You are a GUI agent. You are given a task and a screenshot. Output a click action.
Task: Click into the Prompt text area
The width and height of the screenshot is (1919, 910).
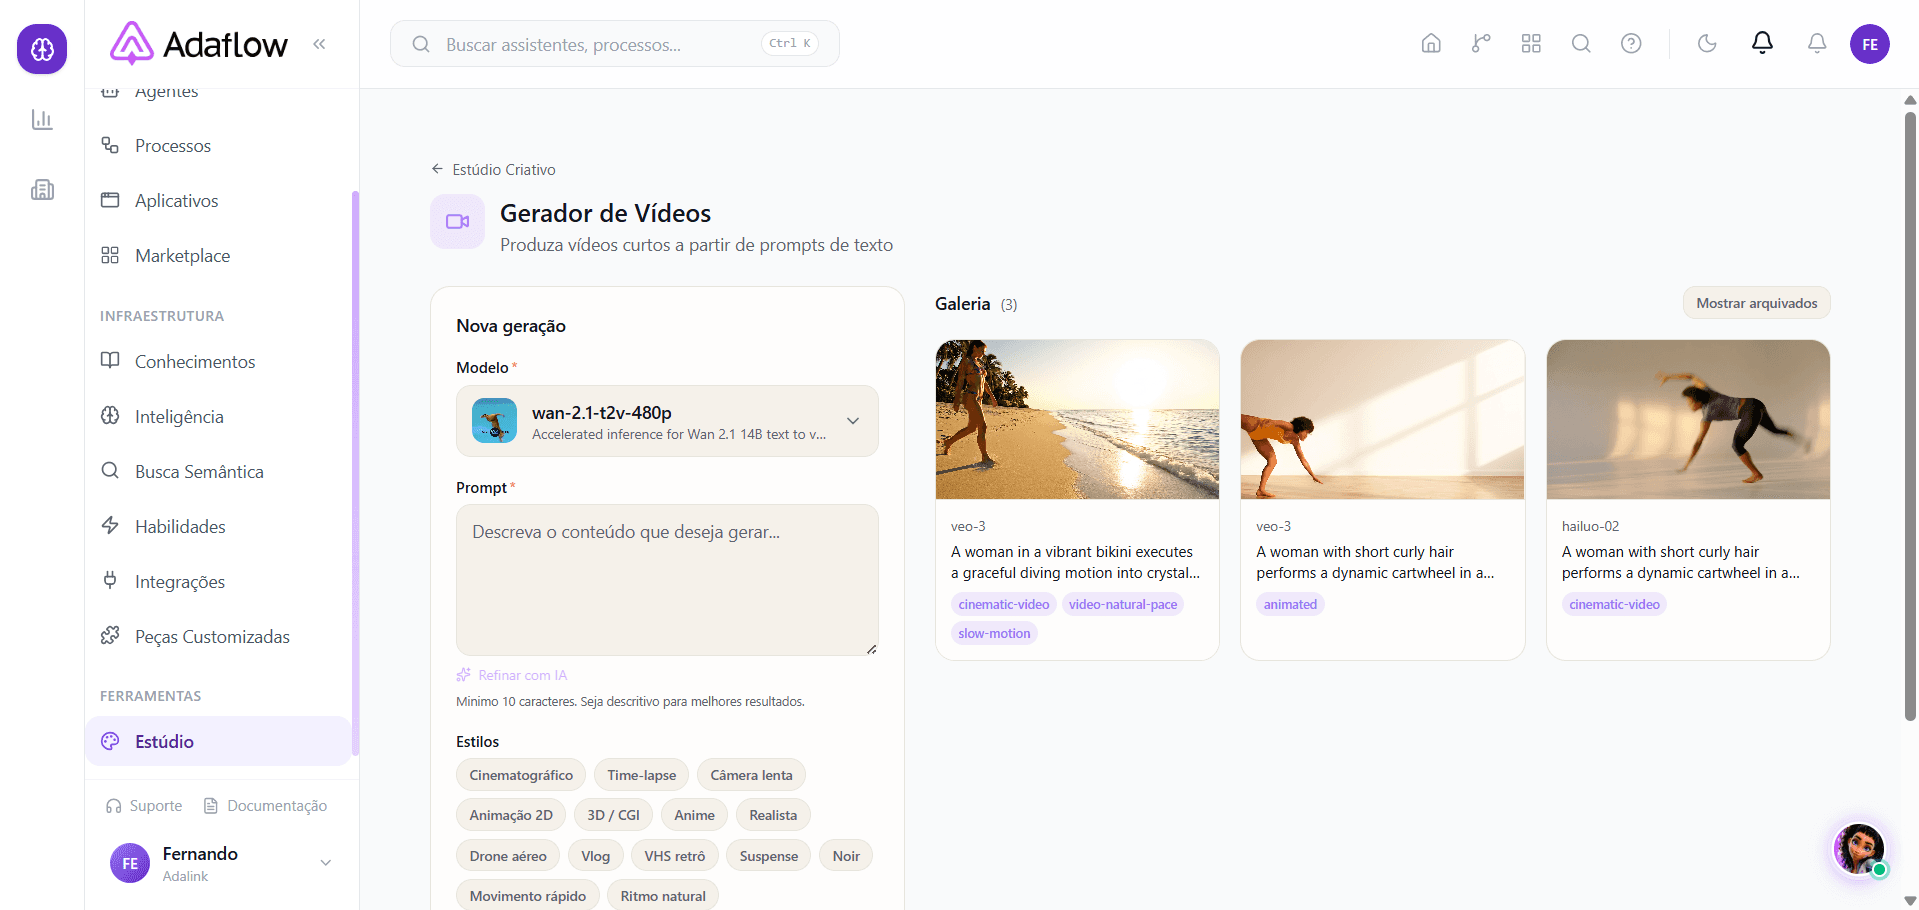point(667,580)
